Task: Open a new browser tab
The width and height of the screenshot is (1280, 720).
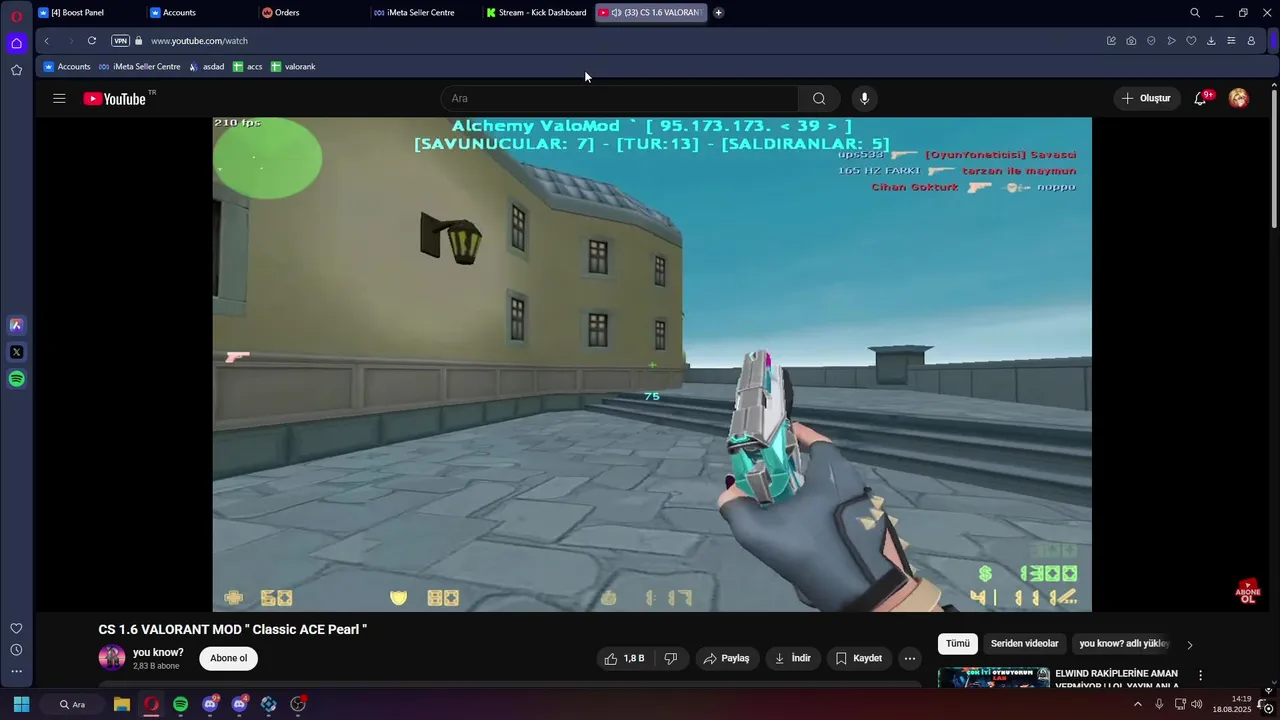Action: click(x=718, y=13)
